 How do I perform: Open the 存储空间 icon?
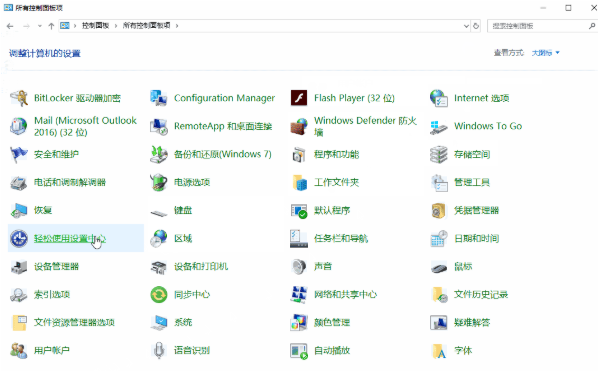[439, 154]
